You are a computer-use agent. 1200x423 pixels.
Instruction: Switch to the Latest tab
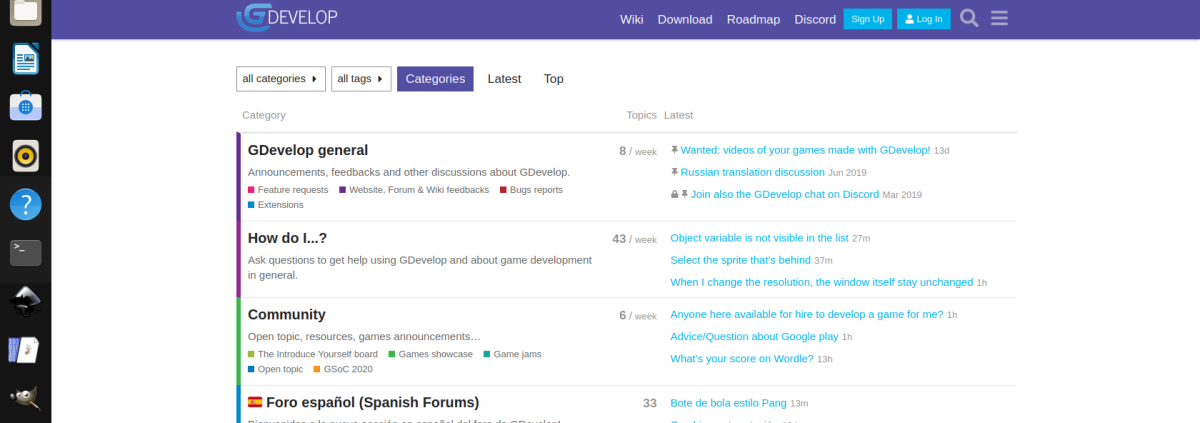(504, 79)
